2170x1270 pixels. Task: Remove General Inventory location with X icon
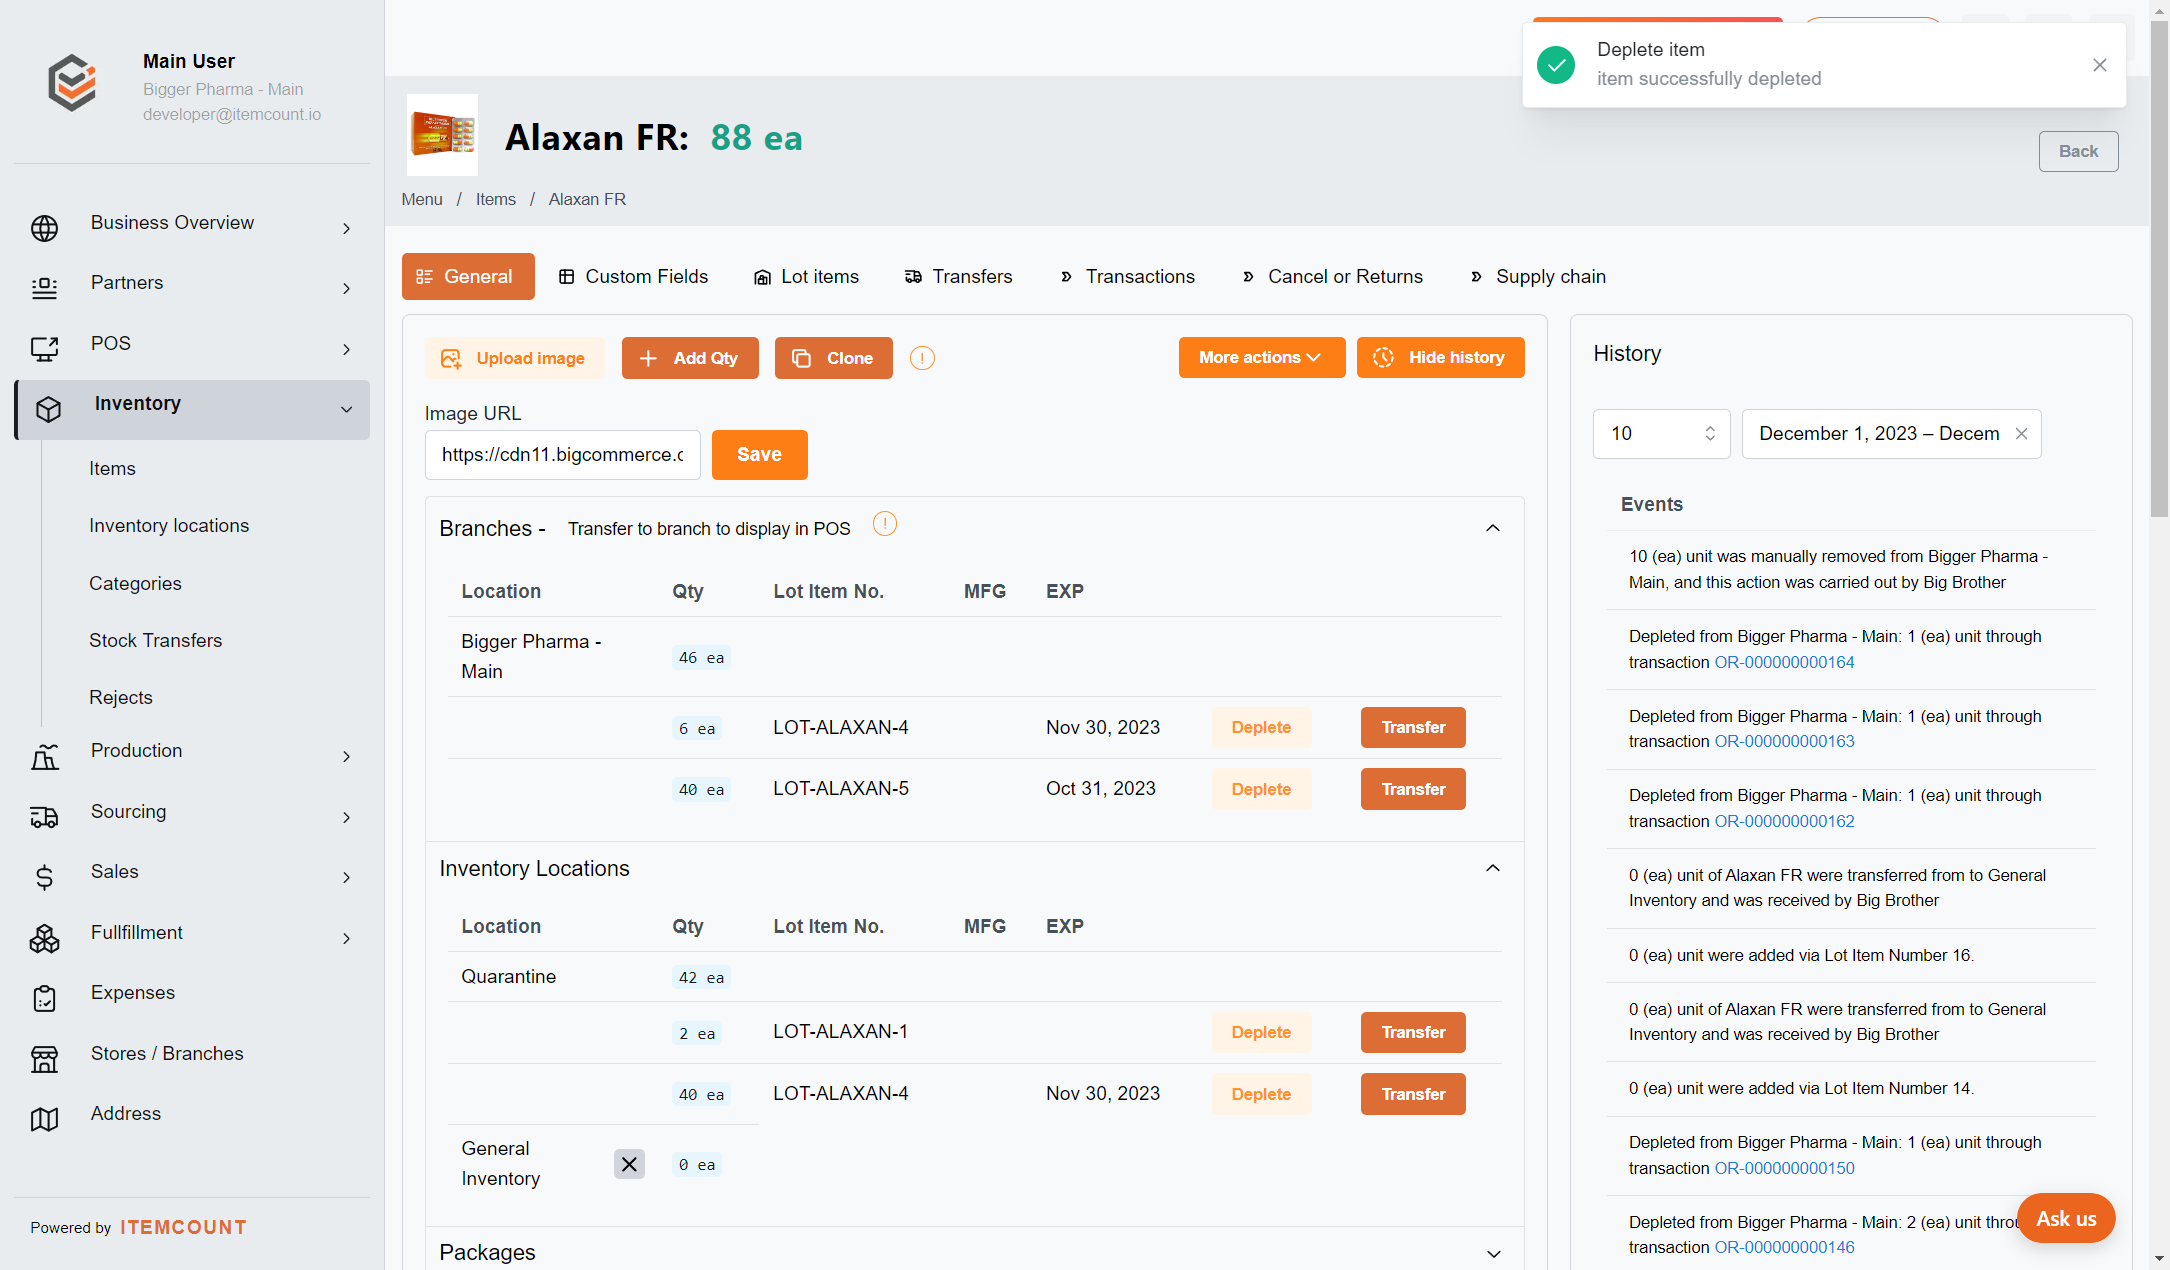point(629,1164)
